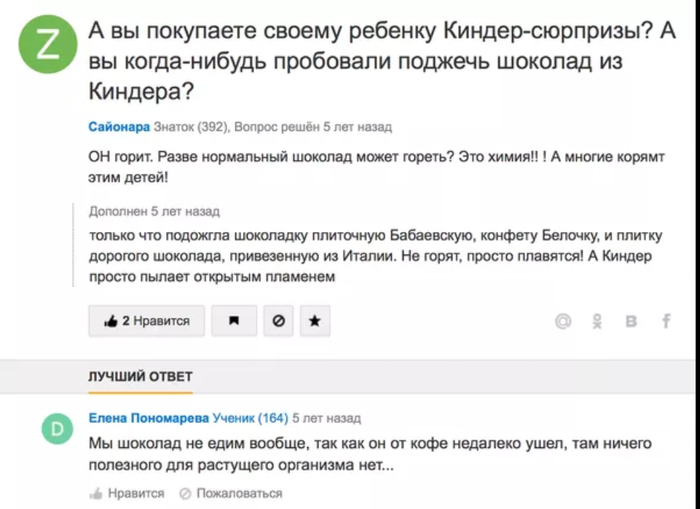Share via the @ Mail.ru icon

tap(564, 321)
